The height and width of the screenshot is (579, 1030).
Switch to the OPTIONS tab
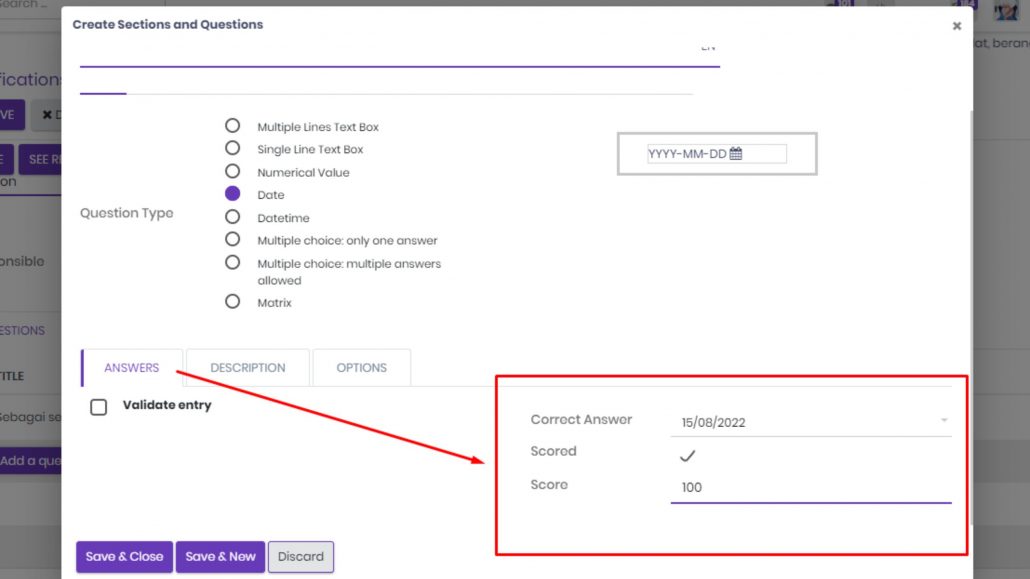point(361,367)
